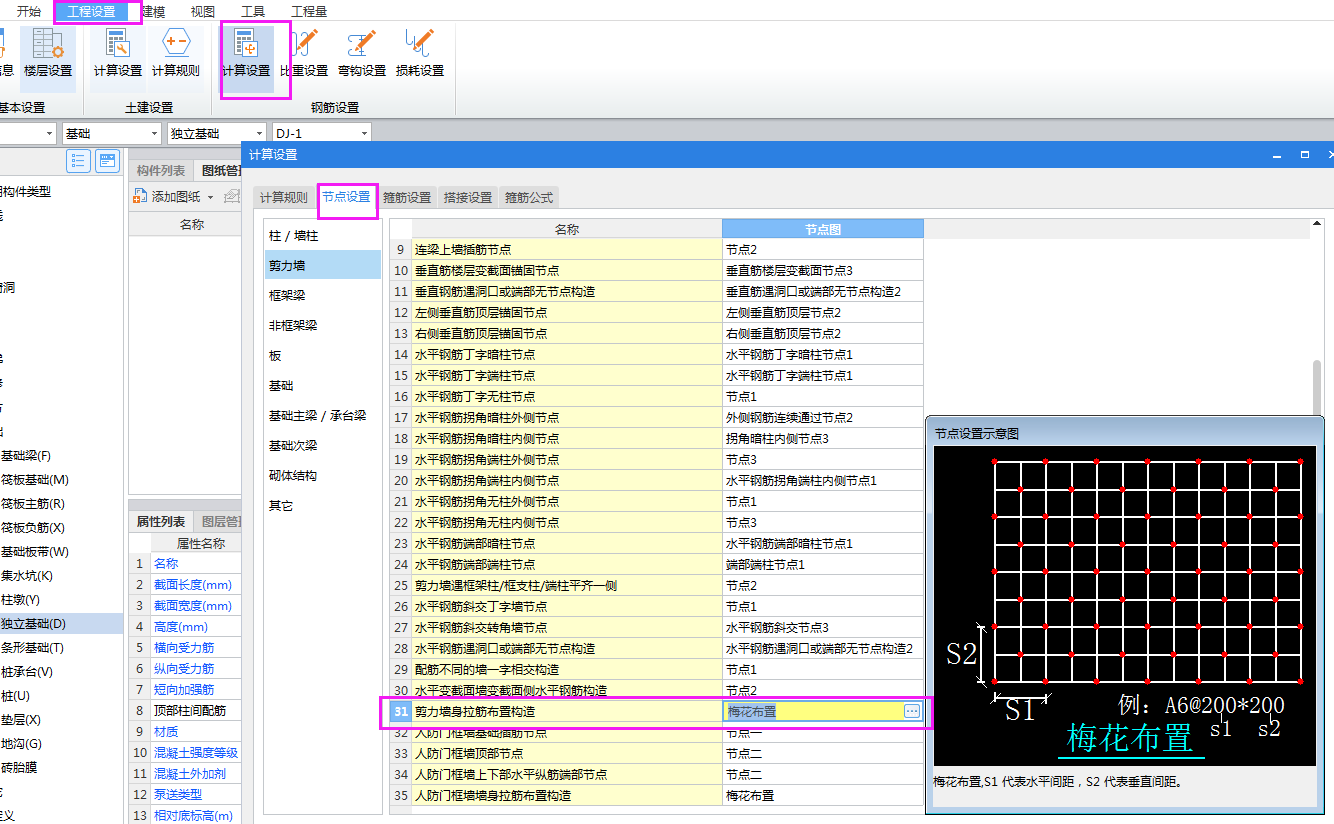
Task: Select 条形基础(T) in the navigation tree
Action: point(32,648)
